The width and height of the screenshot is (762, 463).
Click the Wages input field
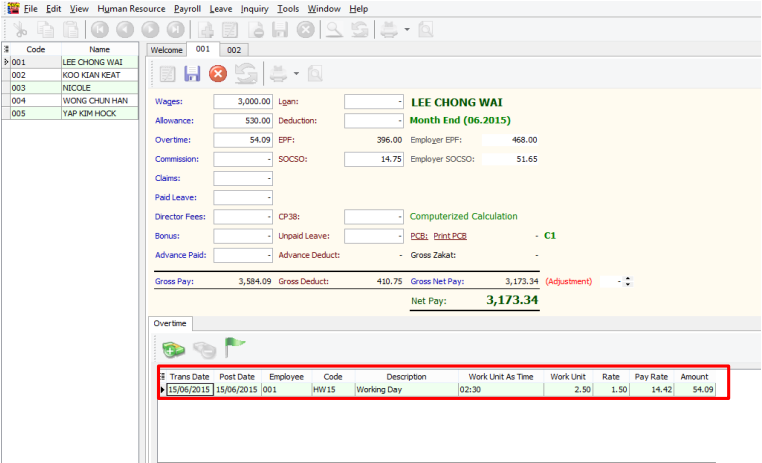point(243,101)
